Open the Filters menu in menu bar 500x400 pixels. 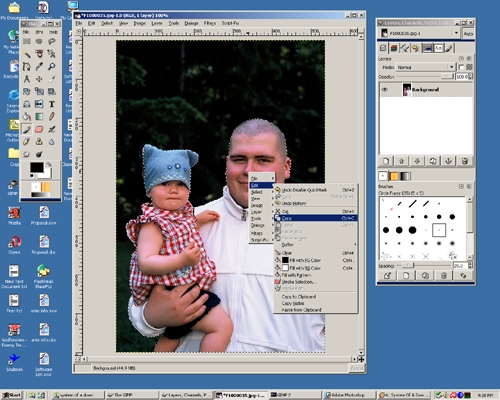click(x=210, y=23)
